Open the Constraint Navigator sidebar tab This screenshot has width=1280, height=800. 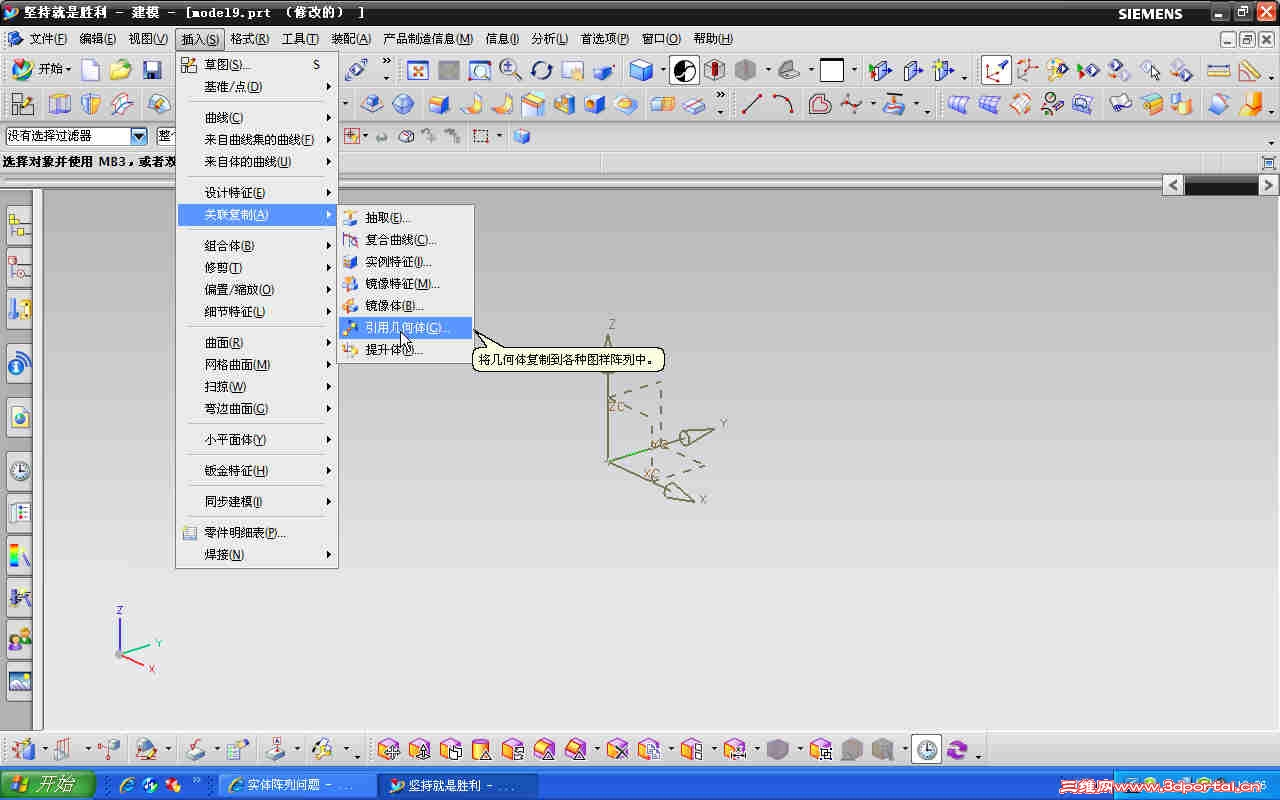click(19, 268)
